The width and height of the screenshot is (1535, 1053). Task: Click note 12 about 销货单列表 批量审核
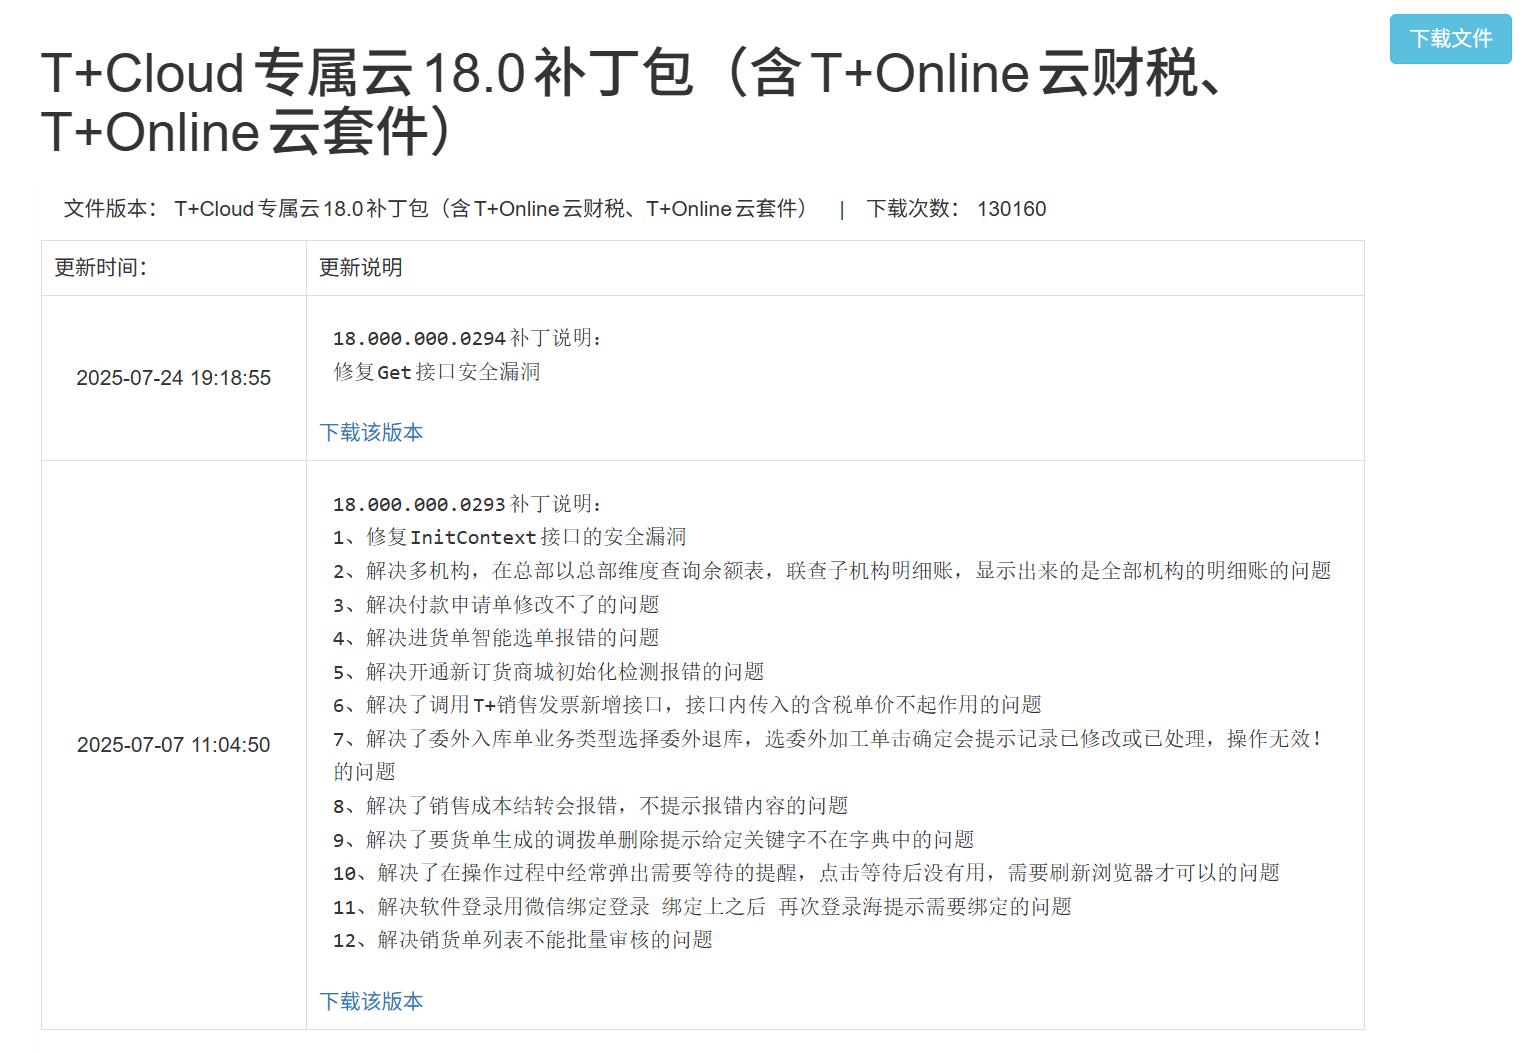[x=522, y=940]
